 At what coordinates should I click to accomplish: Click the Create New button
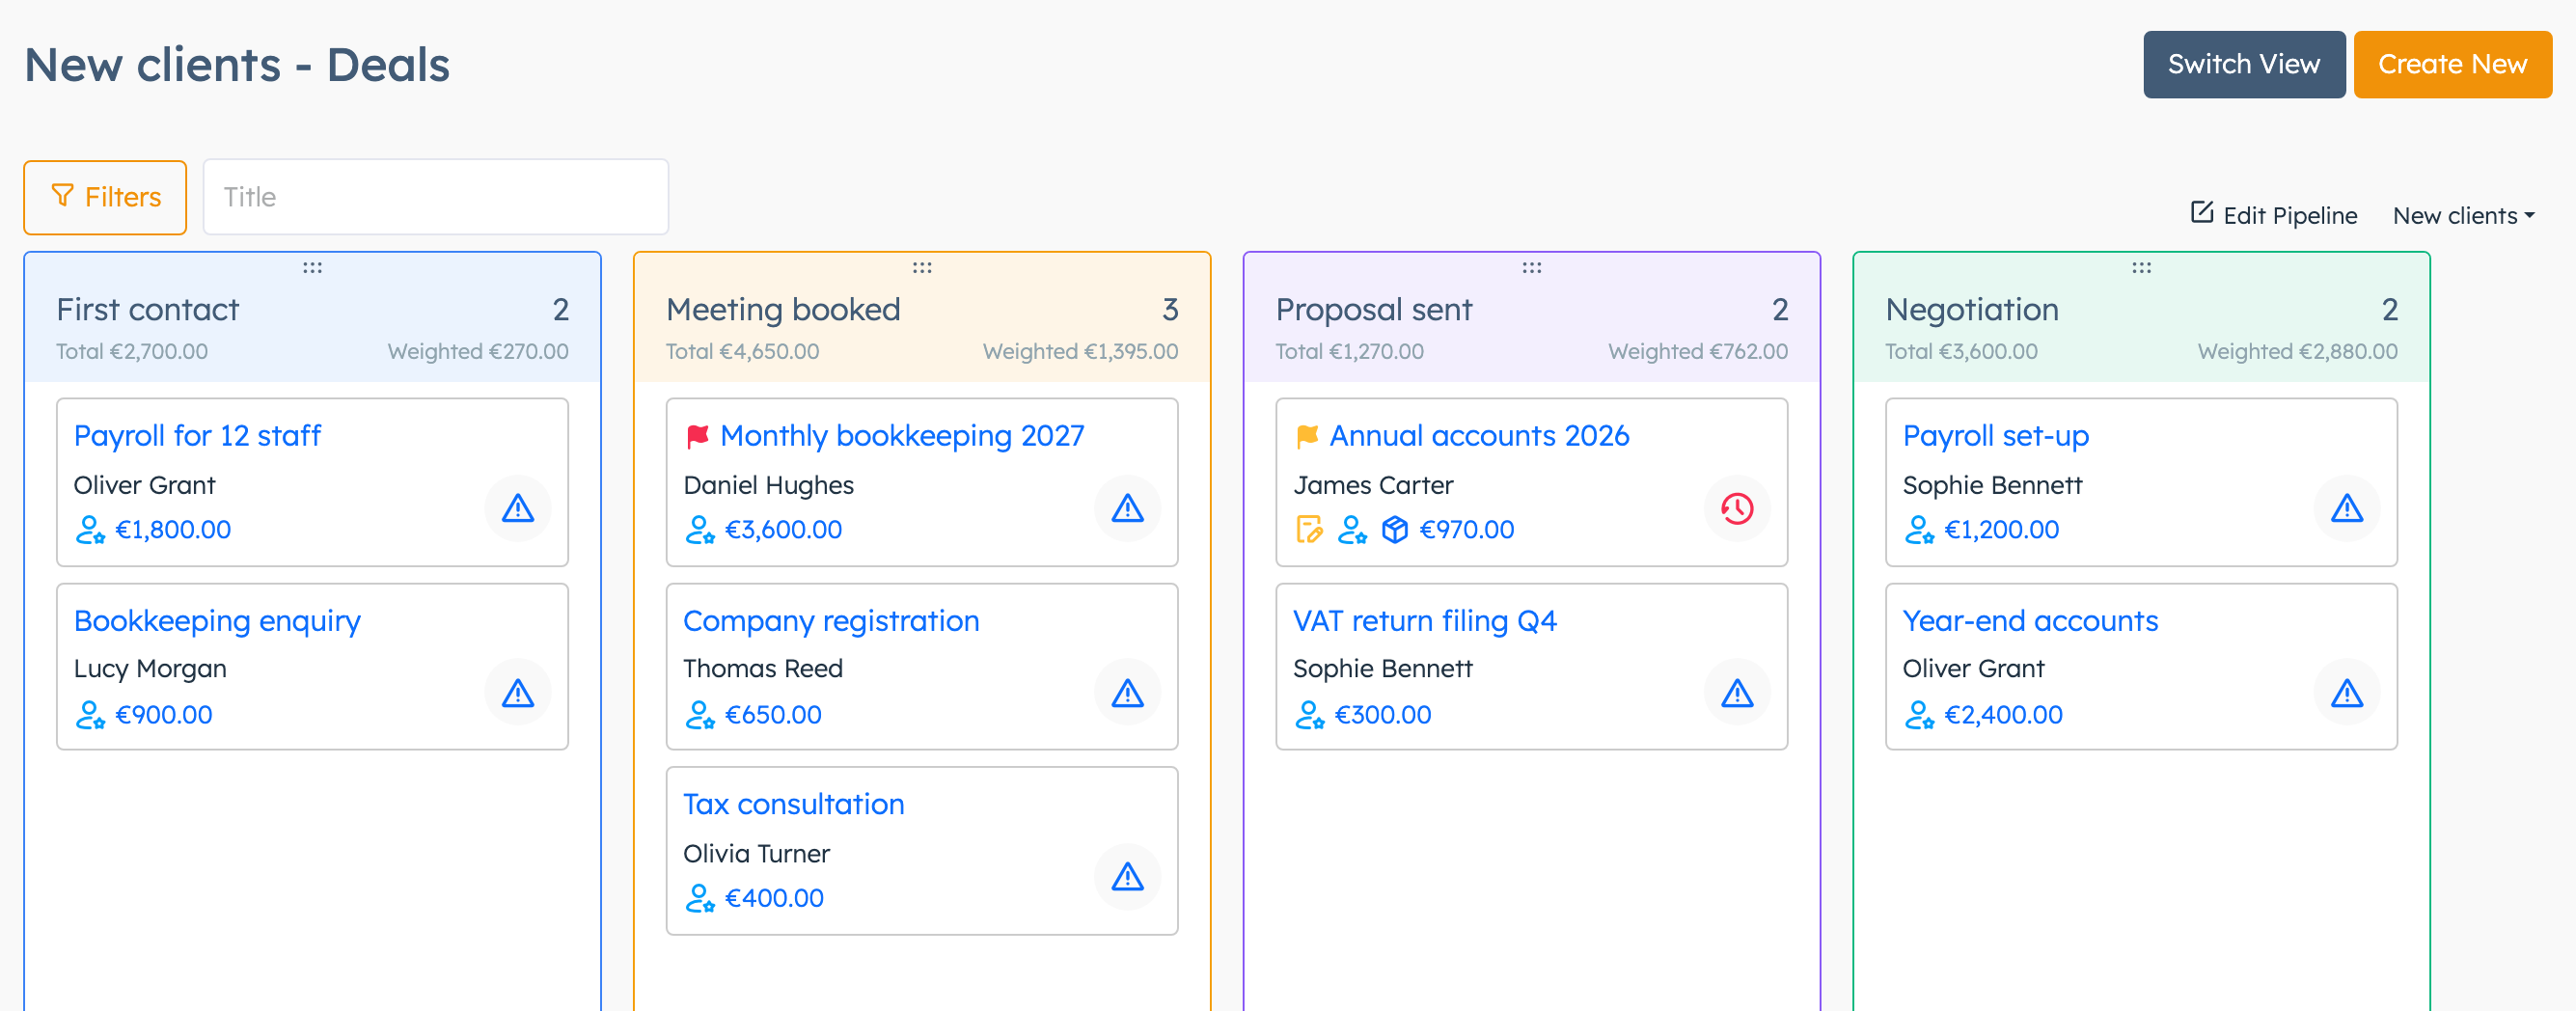2452,64
